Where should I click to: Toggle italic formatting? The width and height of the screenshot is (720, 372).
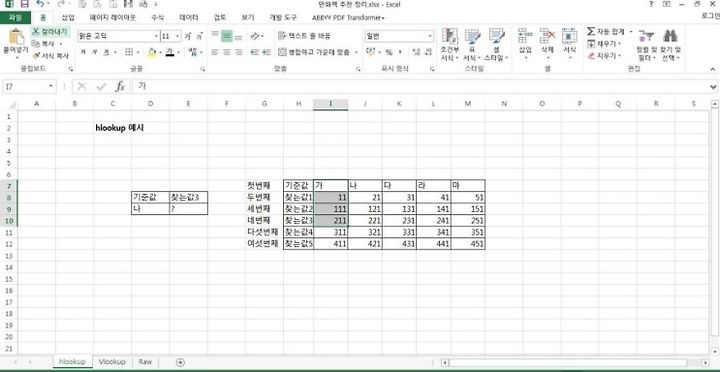pos(95,52)
